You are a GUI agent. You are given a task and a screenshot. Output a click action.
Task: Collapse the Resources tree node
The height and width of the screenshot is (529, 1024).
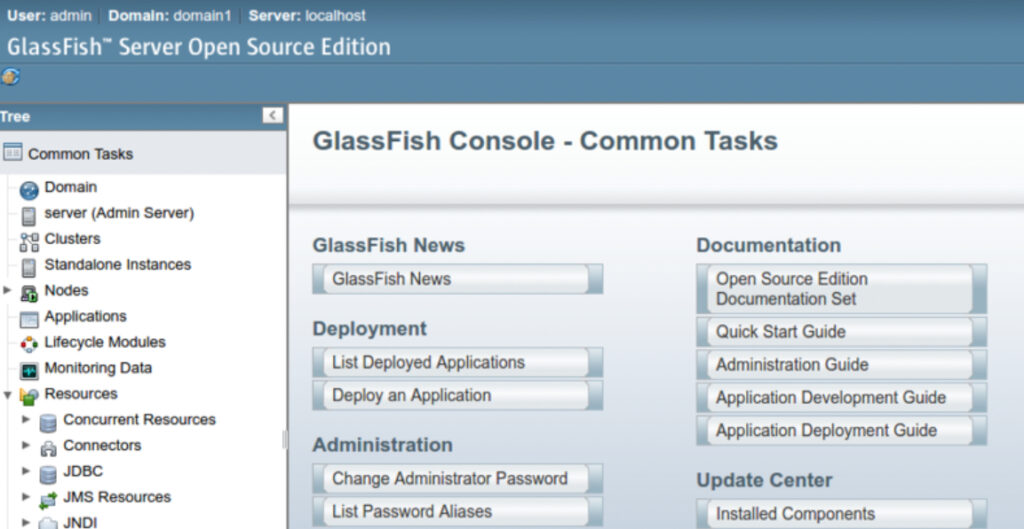pos(8,394)
